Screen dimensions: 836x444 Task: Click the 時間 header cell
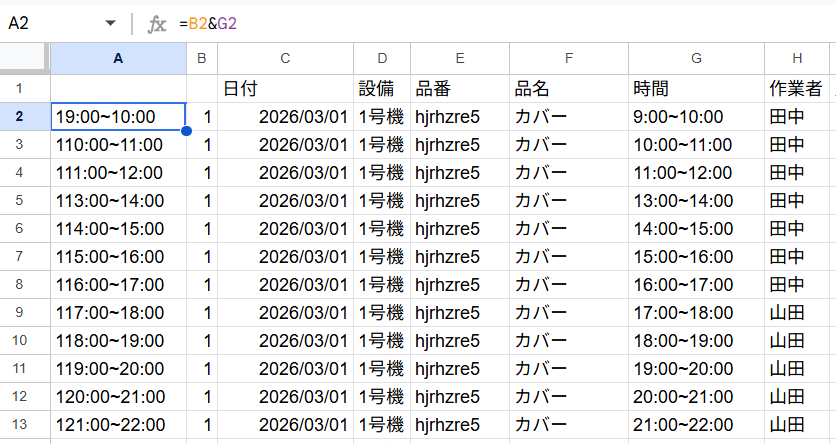(x=696, y=89)
